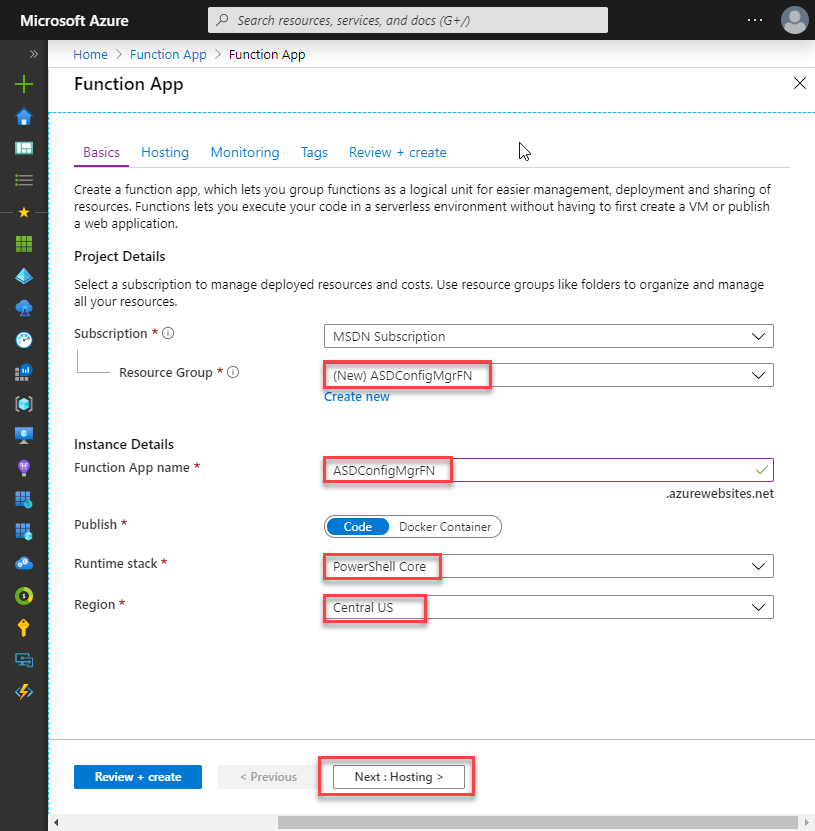Open the All services list icon
The width and height of the screenshot is (815, 831).
point(24,181)
